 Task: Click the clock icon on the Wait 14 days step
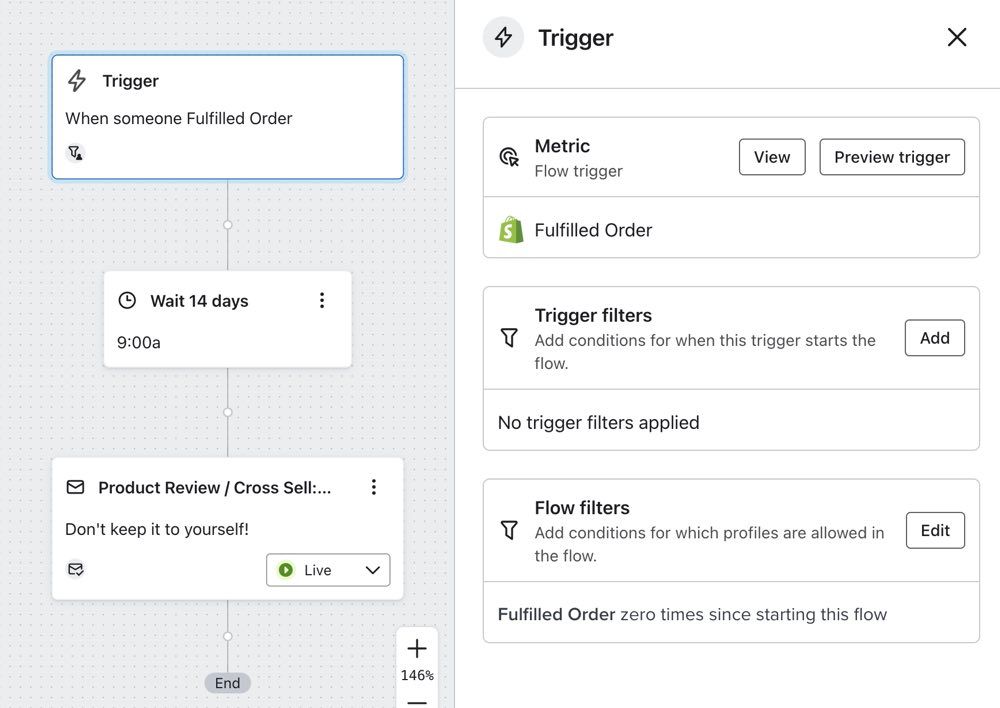[126, 300]
